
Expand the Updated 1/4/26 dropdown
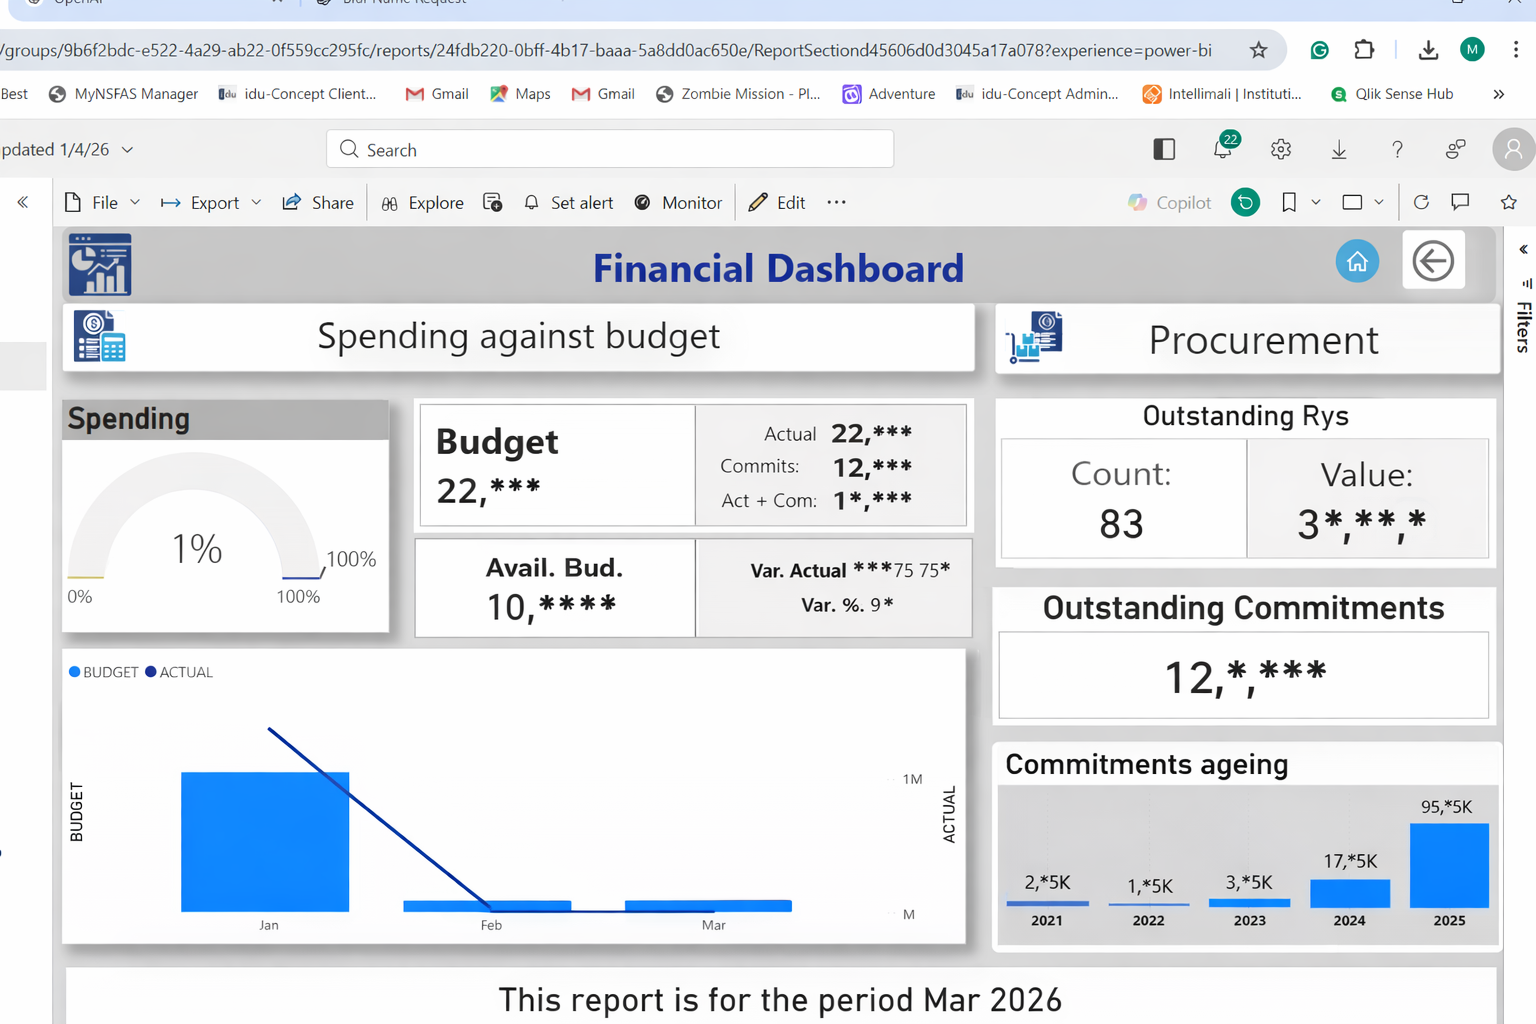[126, 149]
